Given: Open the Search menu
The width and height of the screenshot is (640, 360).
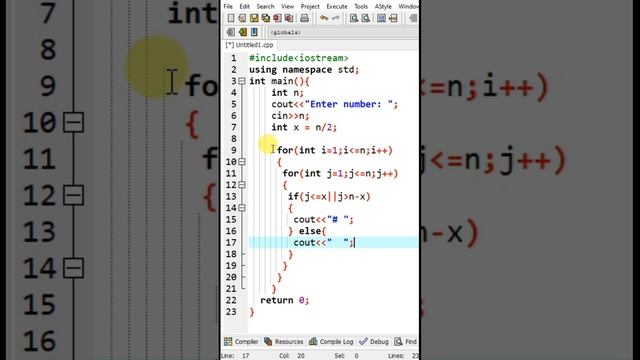Looking at the screenshot, I should coord(265,6).
